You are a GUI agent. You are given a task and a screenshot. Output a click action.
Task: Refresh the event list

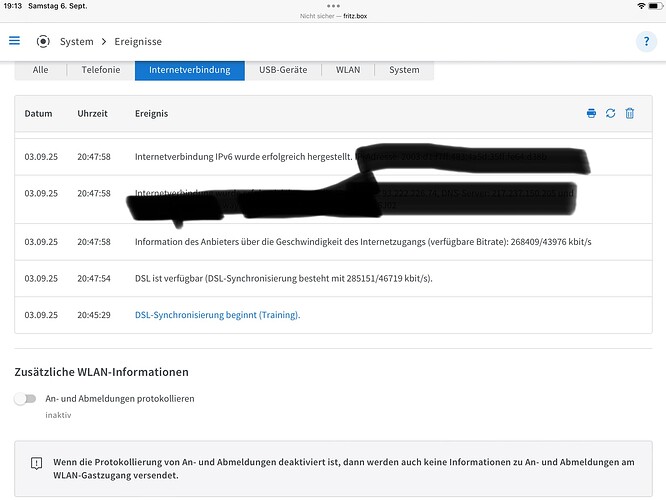[x=610, y=114]
